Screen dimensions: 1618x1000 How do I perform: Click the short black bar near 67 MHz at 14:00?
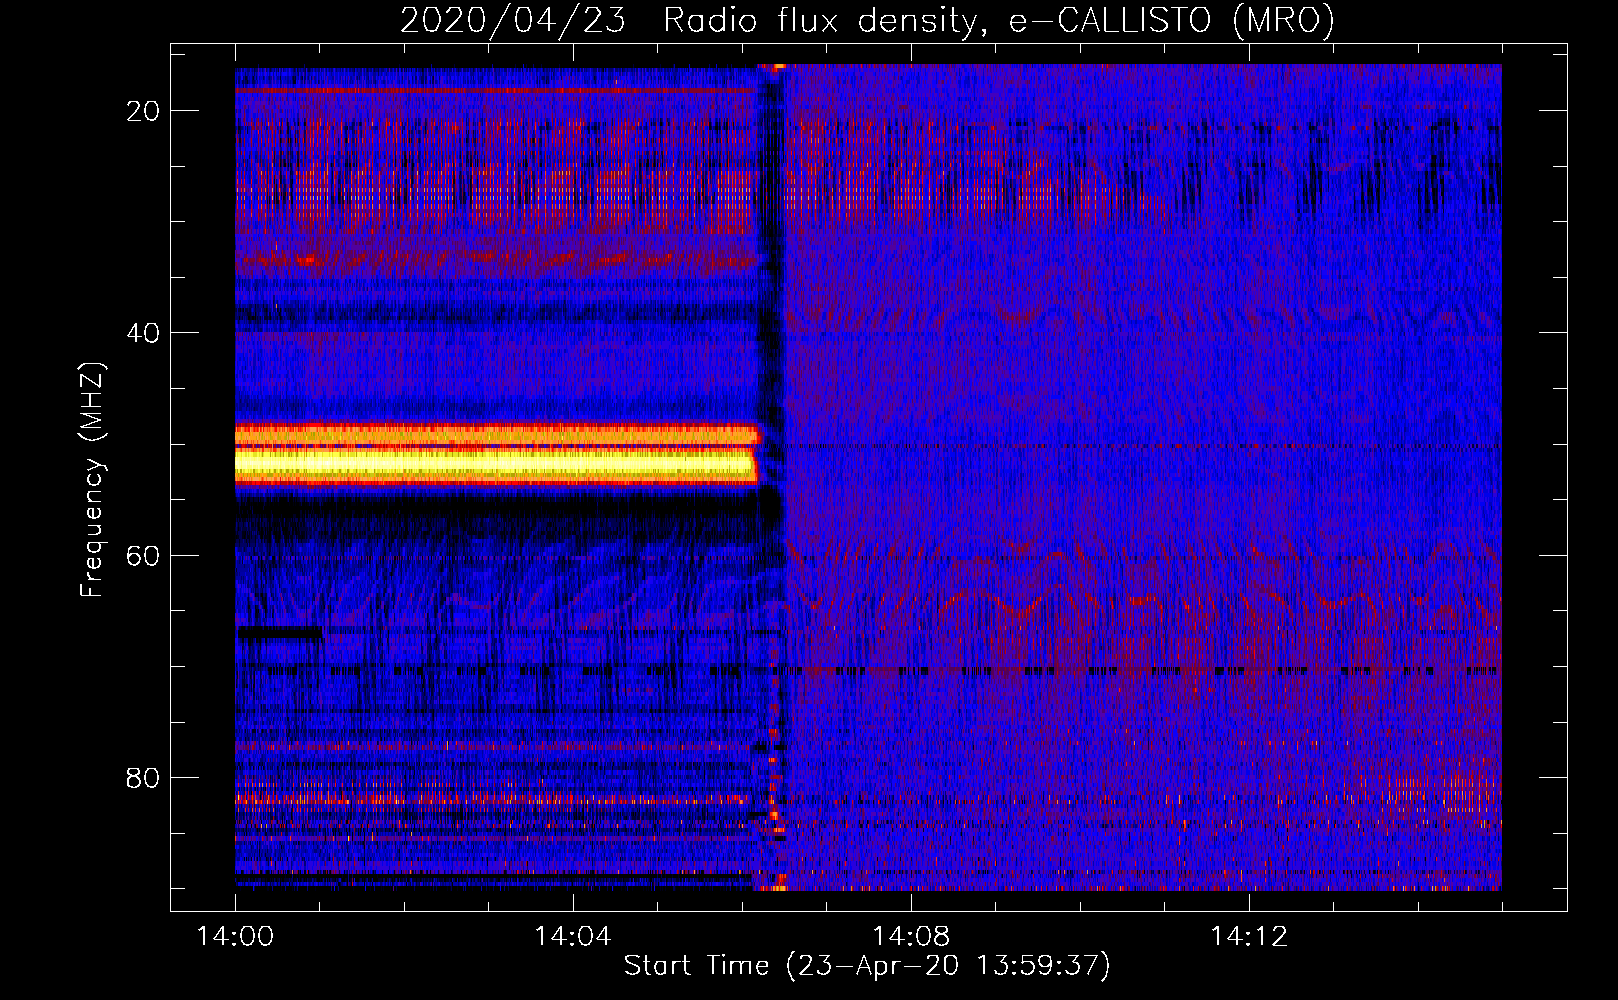tap(280, 632)
